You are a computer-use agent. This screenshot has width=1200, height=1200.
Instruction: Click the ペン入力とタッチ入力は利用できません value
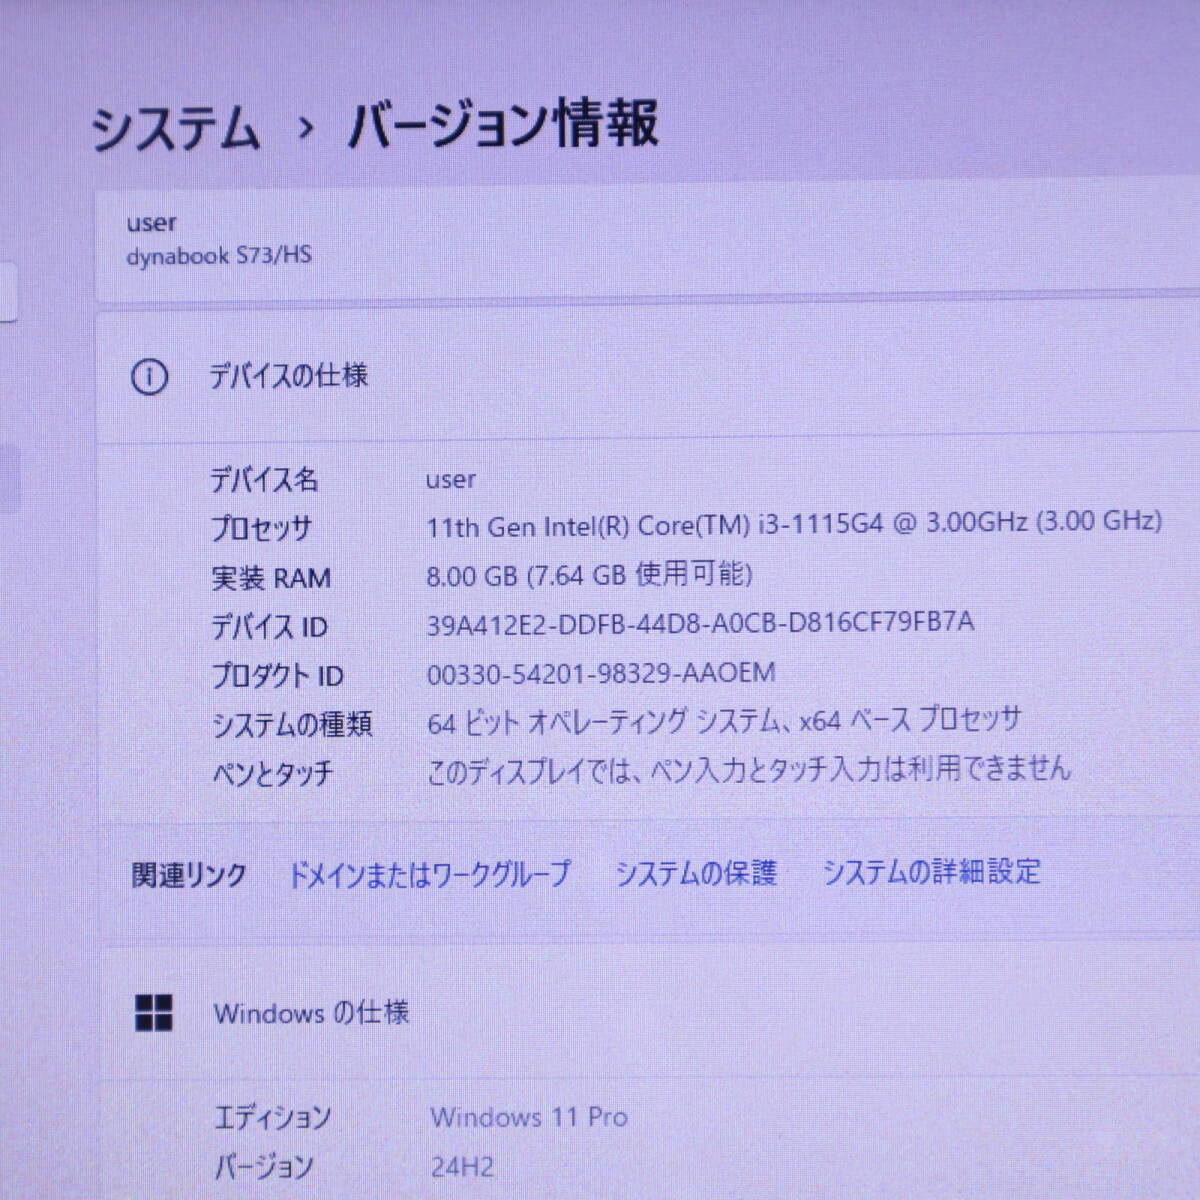749,769
